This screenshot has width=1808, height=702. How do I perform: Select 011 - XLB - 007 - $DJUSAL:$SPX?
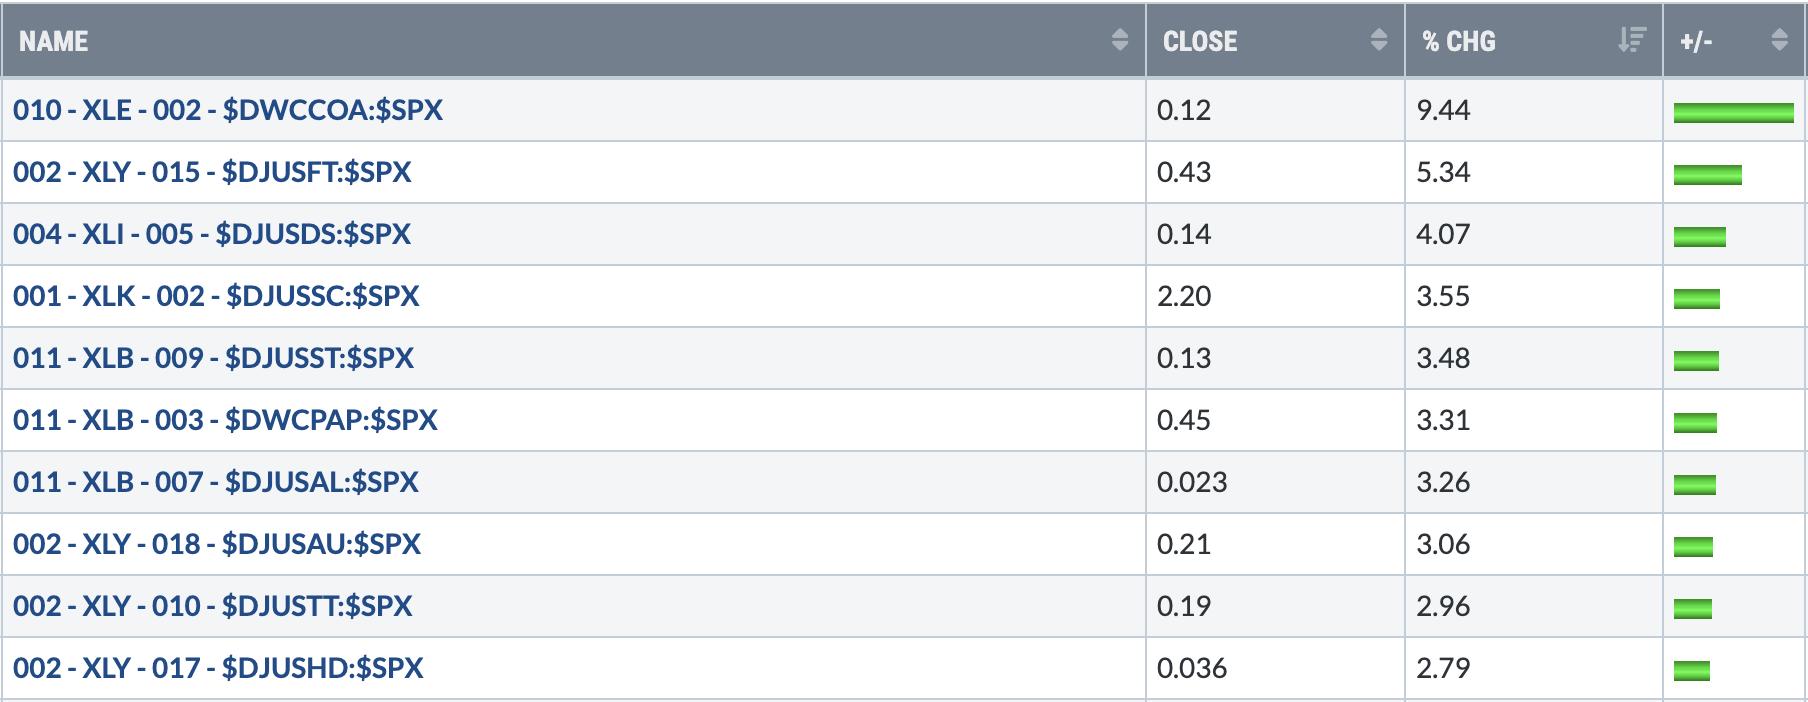[216, 482]
